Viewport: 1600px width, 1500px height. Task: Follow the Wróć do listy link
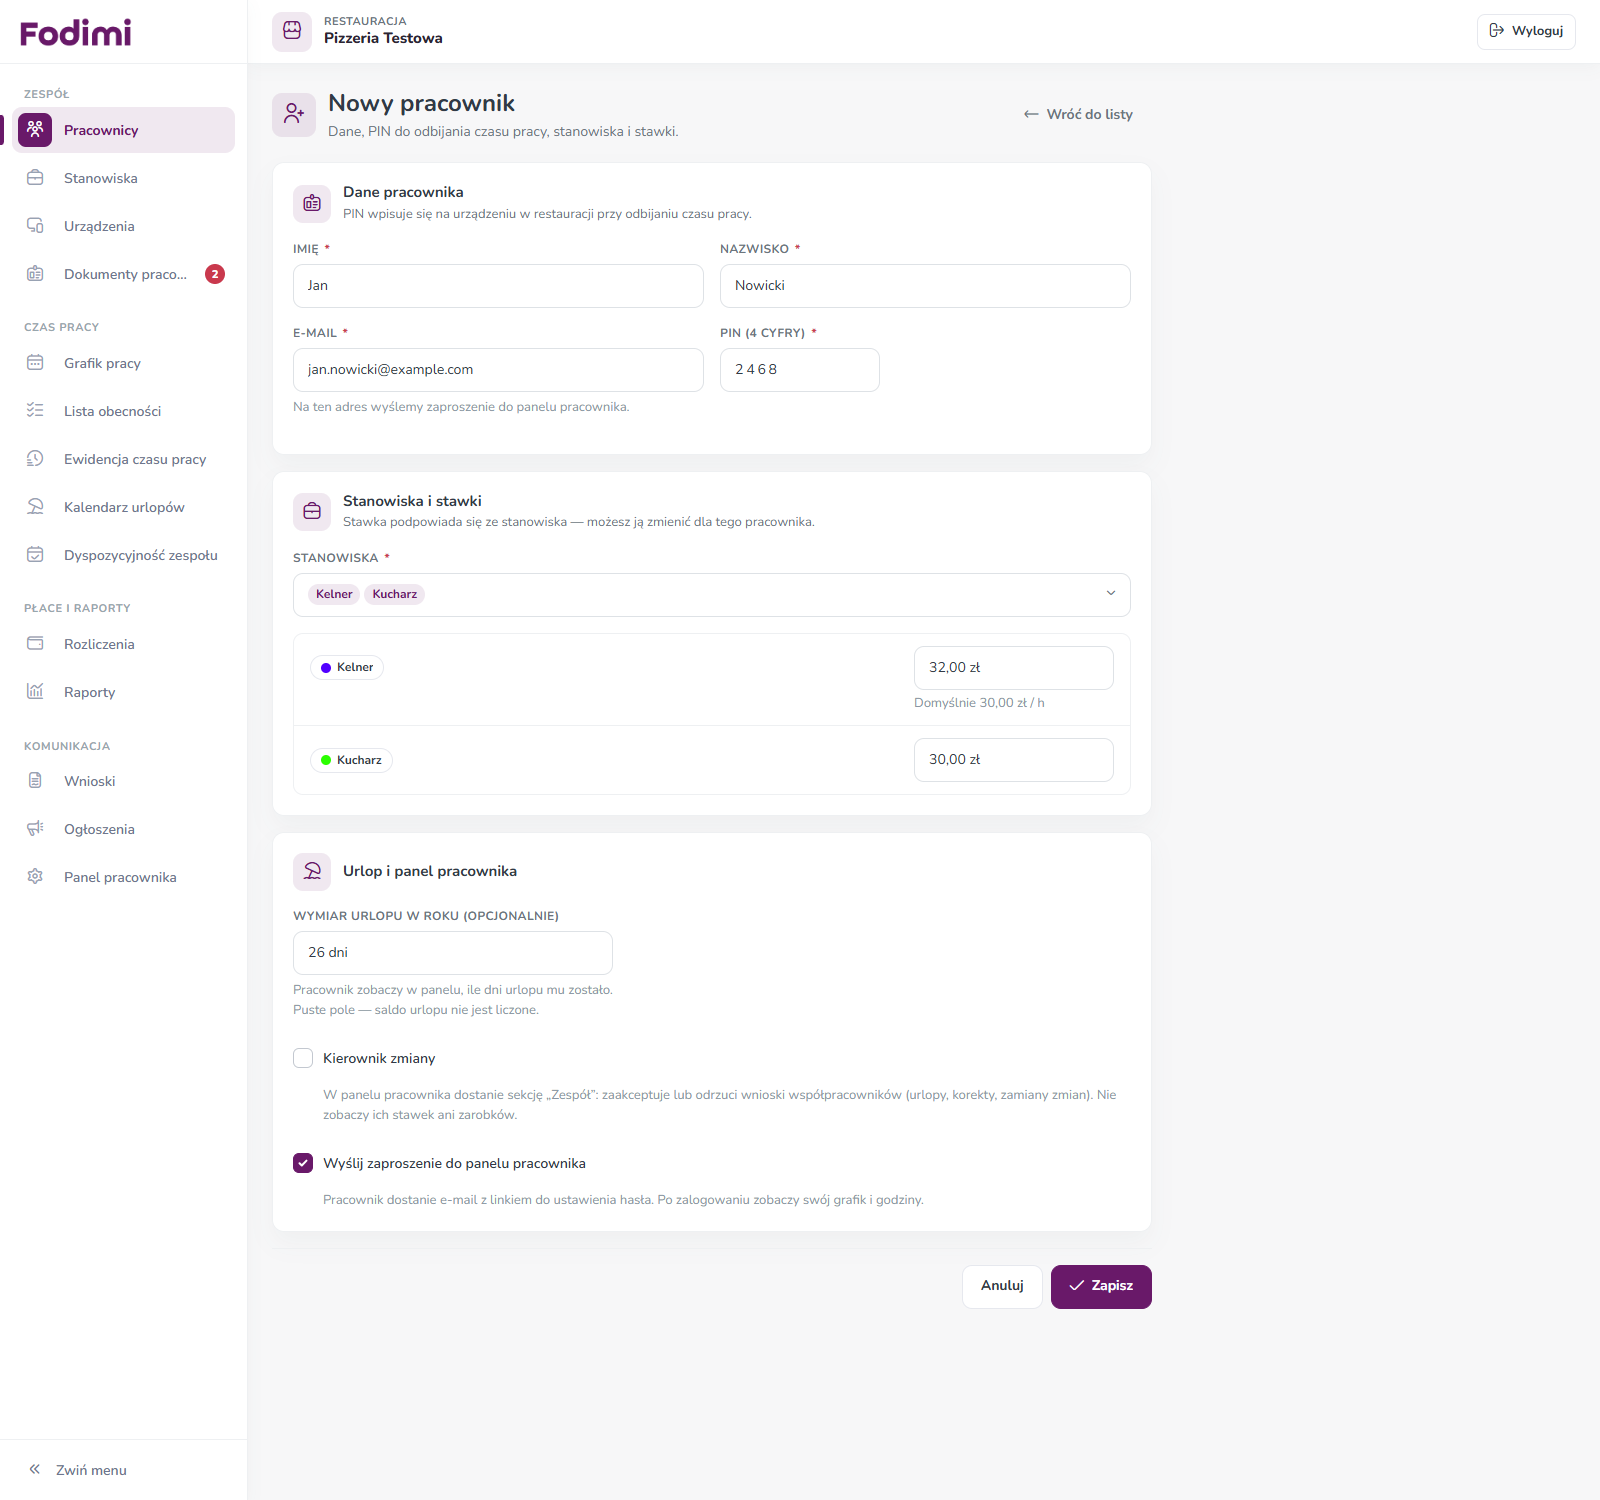tap(1078, 114)
